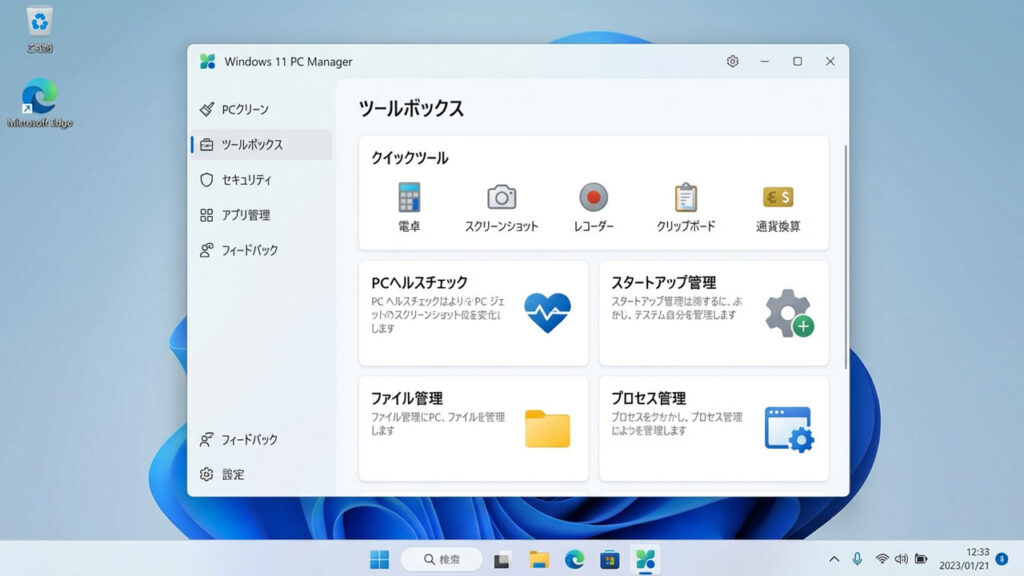Launch the スクリーンショット camera tool
Image resolution: width=1024 pixels, height=576 pixels.
[x=501, y=207]
